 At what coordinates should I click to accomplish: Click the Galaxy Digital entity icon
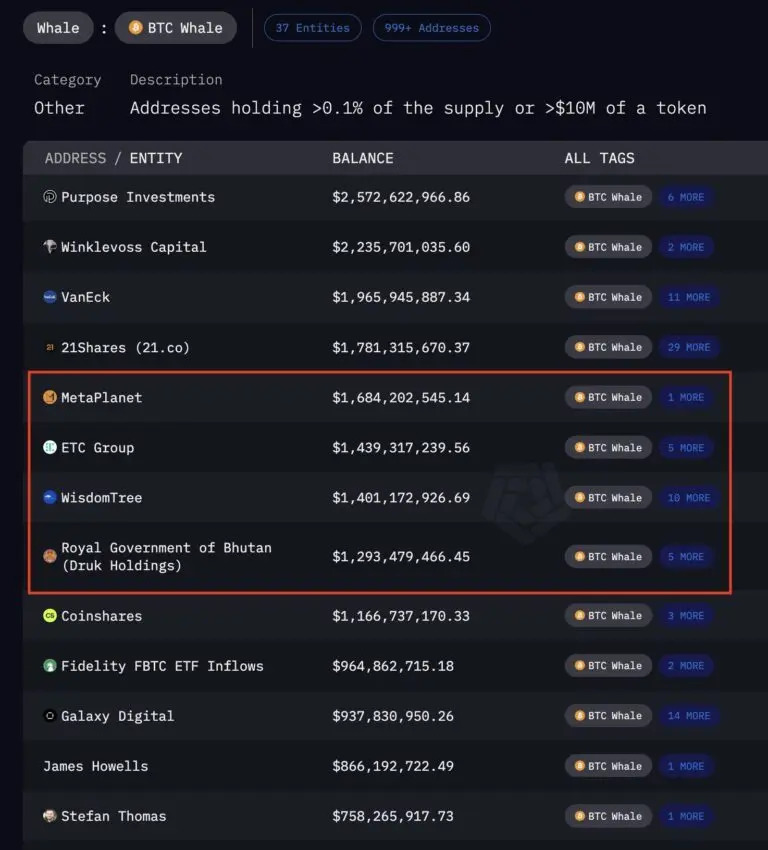pyautogui.click(x=50, y=716)
